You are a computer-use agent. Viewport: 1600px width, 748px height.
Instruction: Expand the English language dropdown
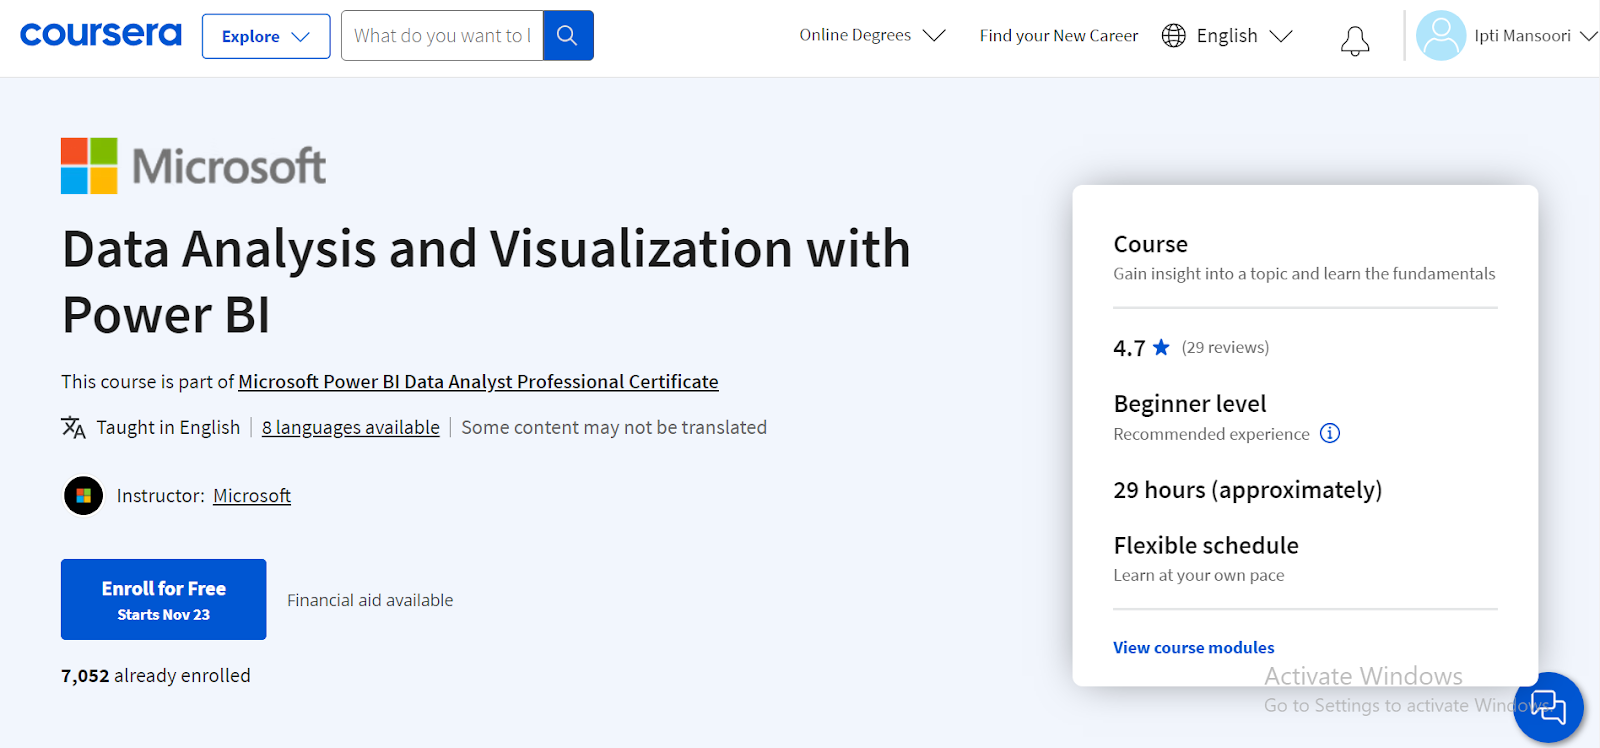[1244, 36]
